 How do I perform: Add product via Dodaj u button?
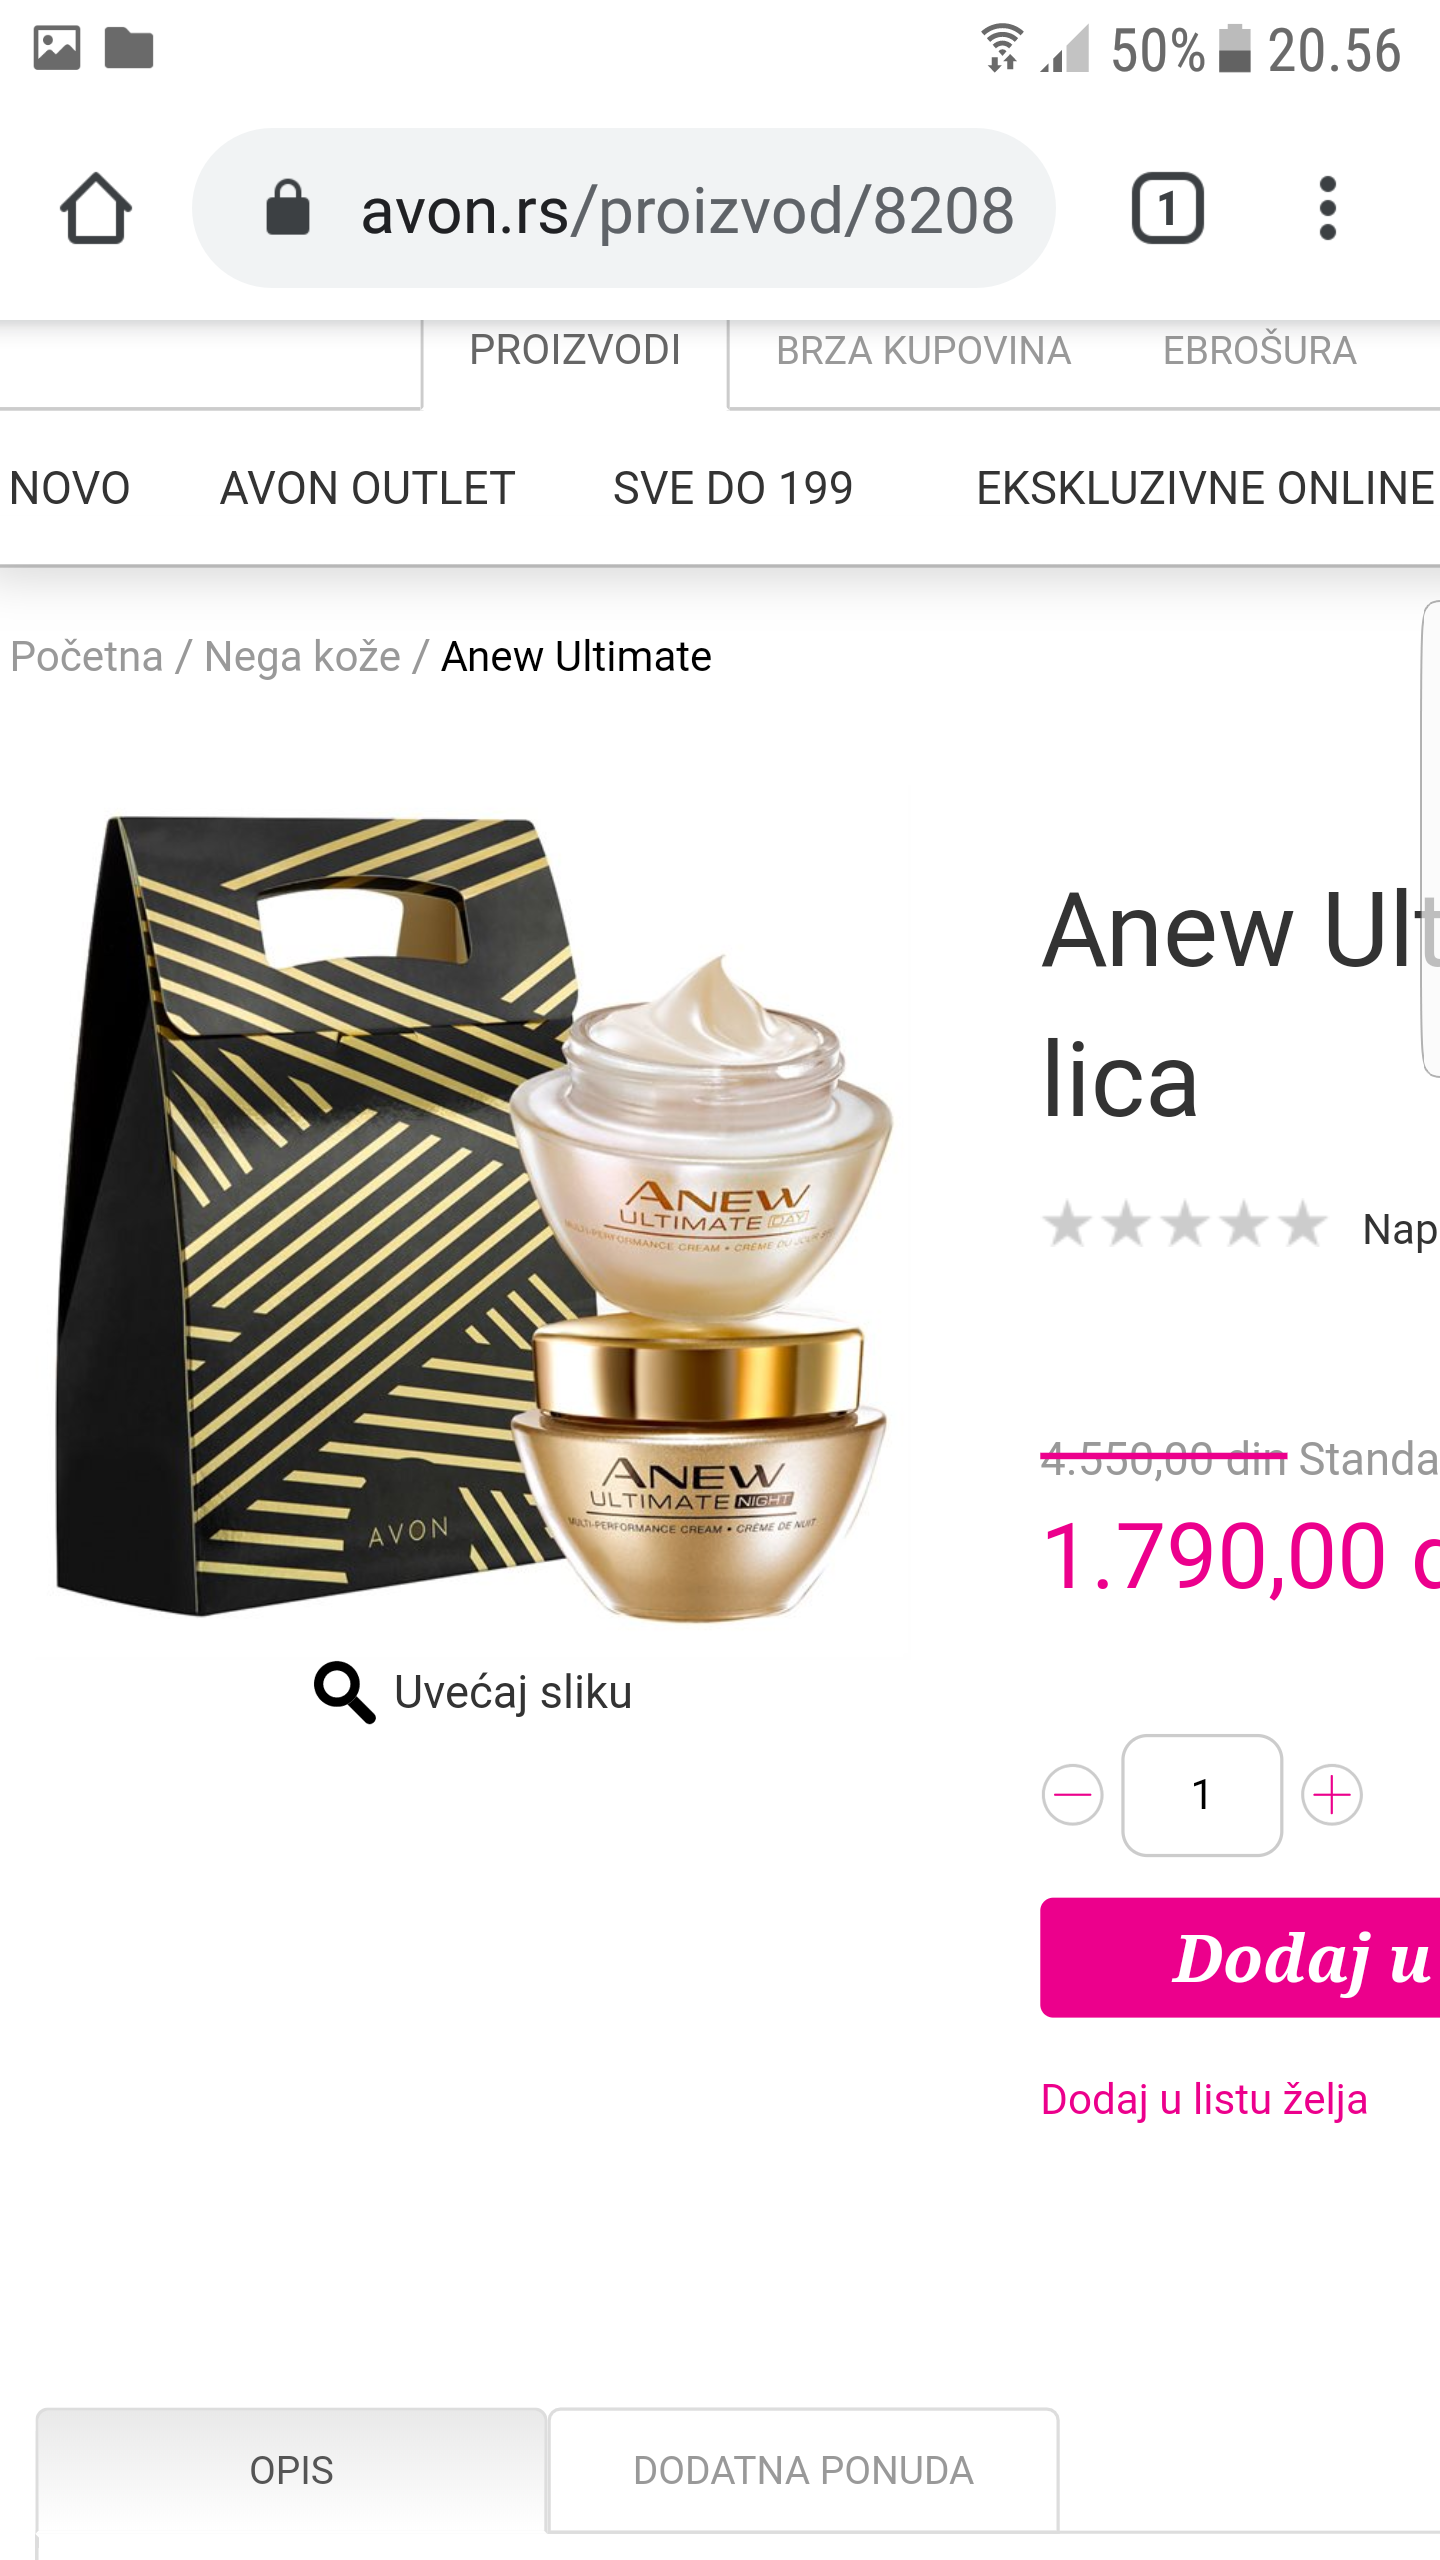[1240, 1957]
